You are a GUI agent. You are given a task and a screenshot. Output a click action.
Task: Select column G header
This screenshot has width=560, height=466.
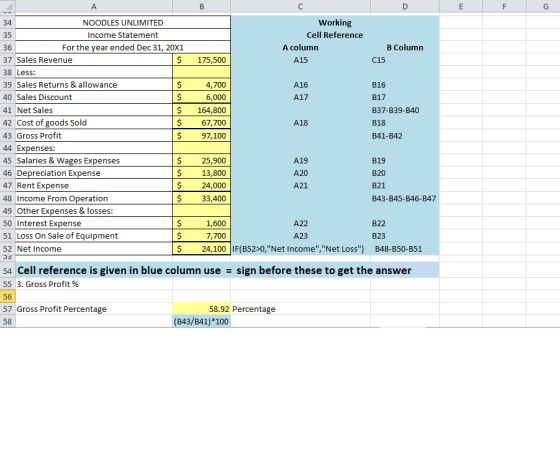tap(543, 6)
